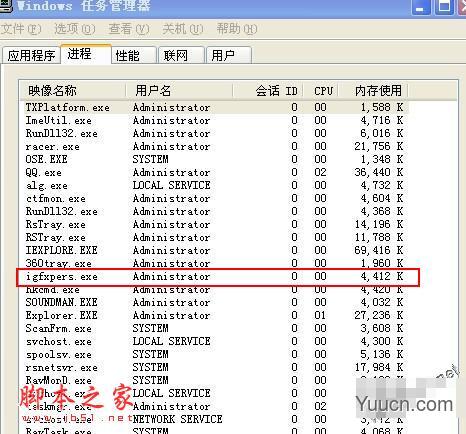Select svchost.exe using 4,300 K

coord(214,342)
